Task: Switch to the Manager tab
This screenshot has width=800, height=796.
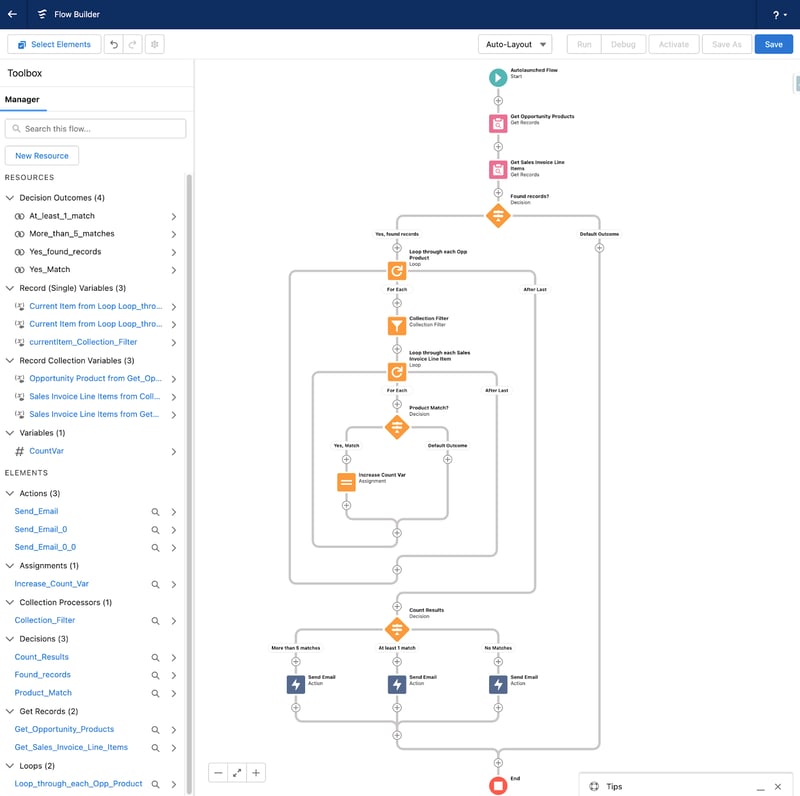Action: pyautogui.click(x=22, y=99)
